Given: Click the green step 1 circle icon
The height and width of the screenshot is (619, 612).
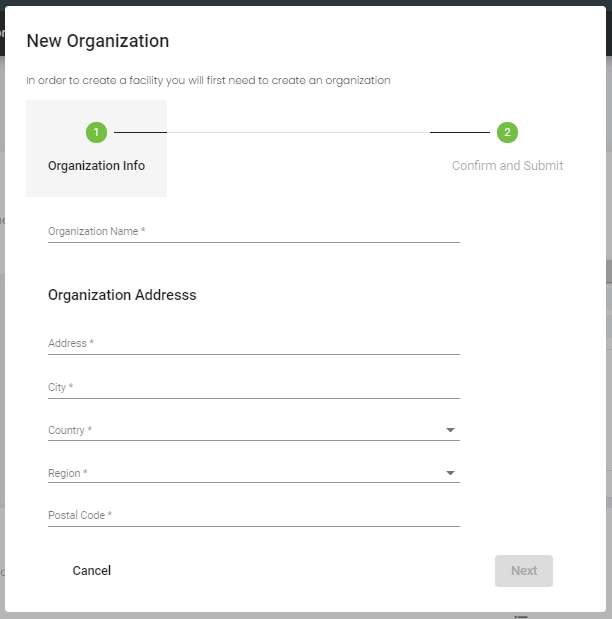Looking at the screenshot, I should [96, 132].
